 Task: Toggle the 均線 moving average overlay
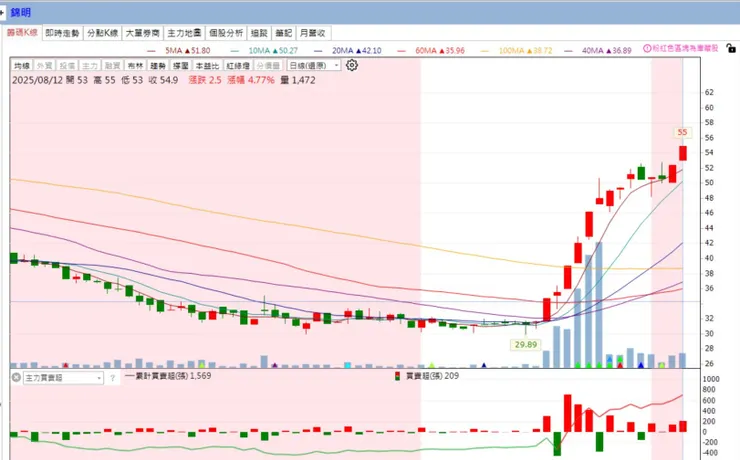22,66
